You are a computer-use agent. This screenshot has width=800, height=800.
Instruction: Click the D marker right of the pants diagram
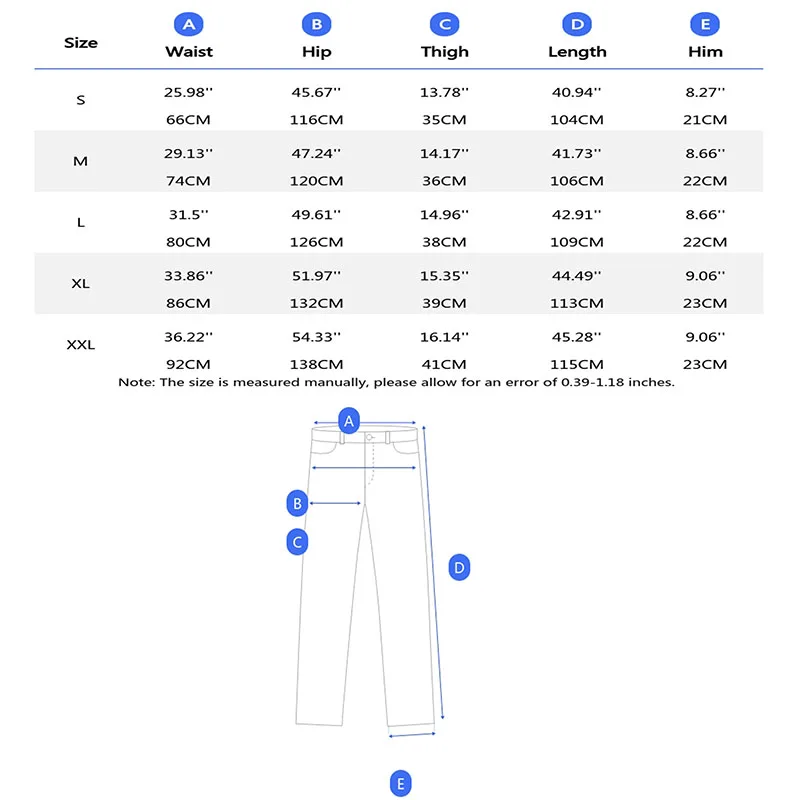pyautogui.click(x=459, y=568)
